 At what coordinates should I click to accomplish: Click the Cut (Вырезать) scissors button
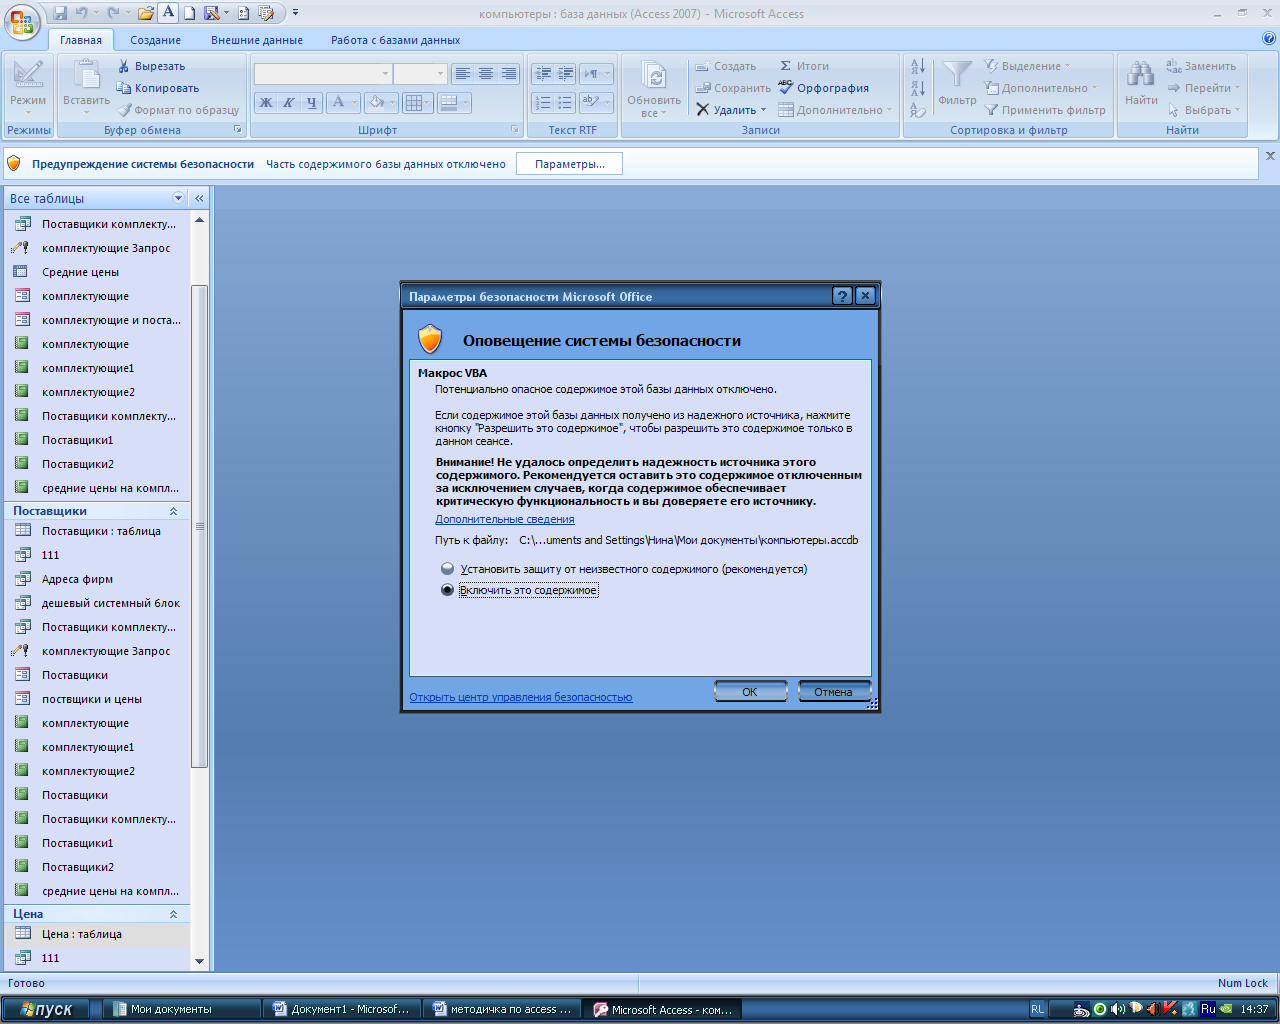click(152, 66)
